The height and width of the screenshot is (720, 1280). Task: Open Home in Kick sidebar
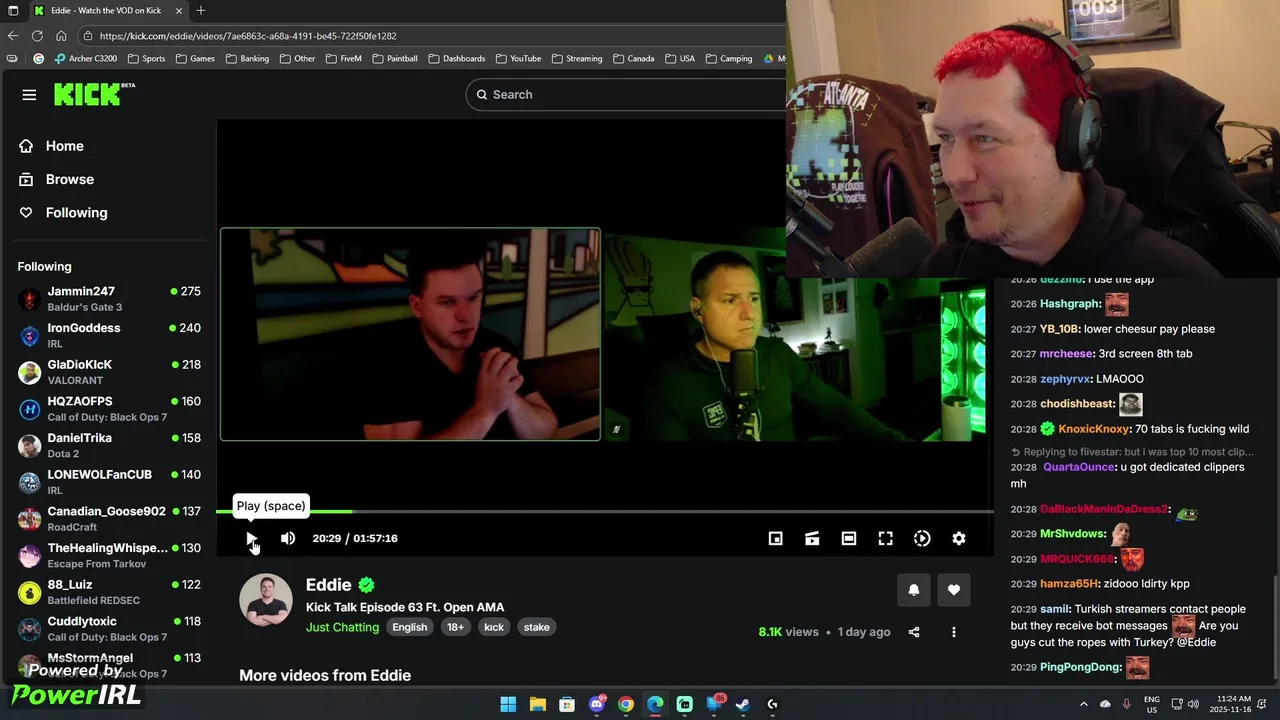pos(64,146)
